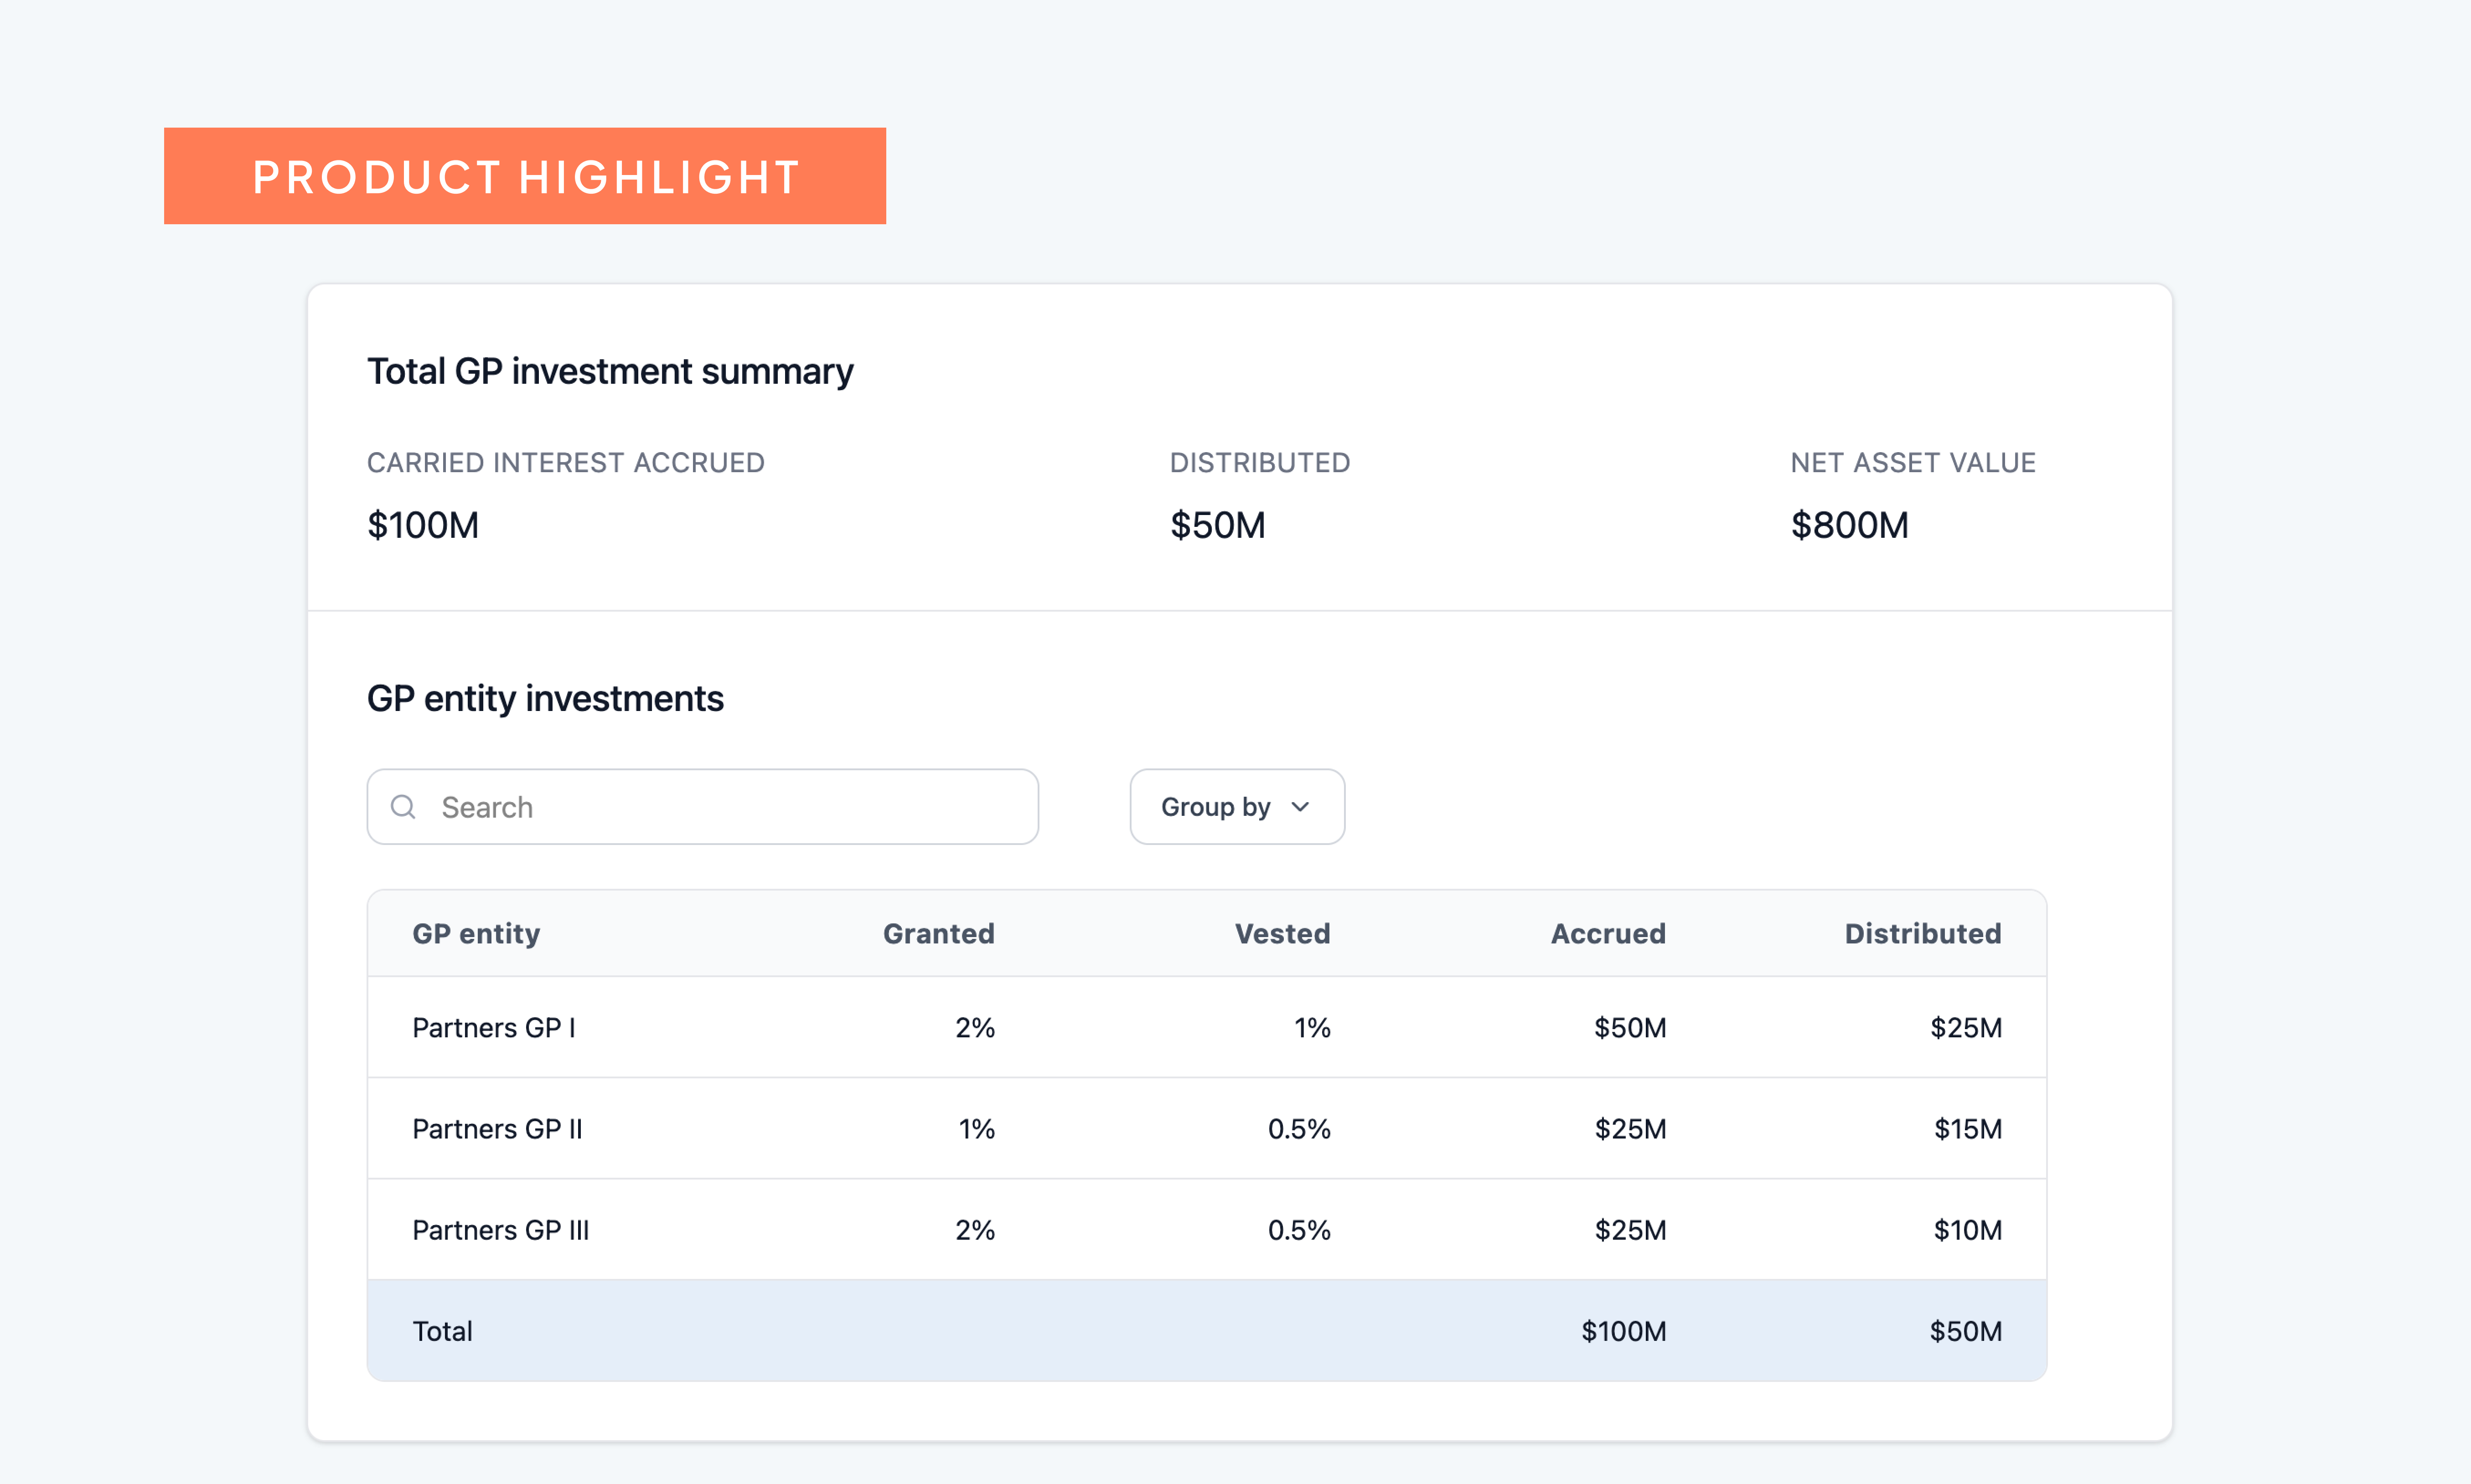Image resolution: width=2471 pixels, height=1484 pixels.
Task: Click the $100M carried interest accrued value
Action: (x=423, y=525)
